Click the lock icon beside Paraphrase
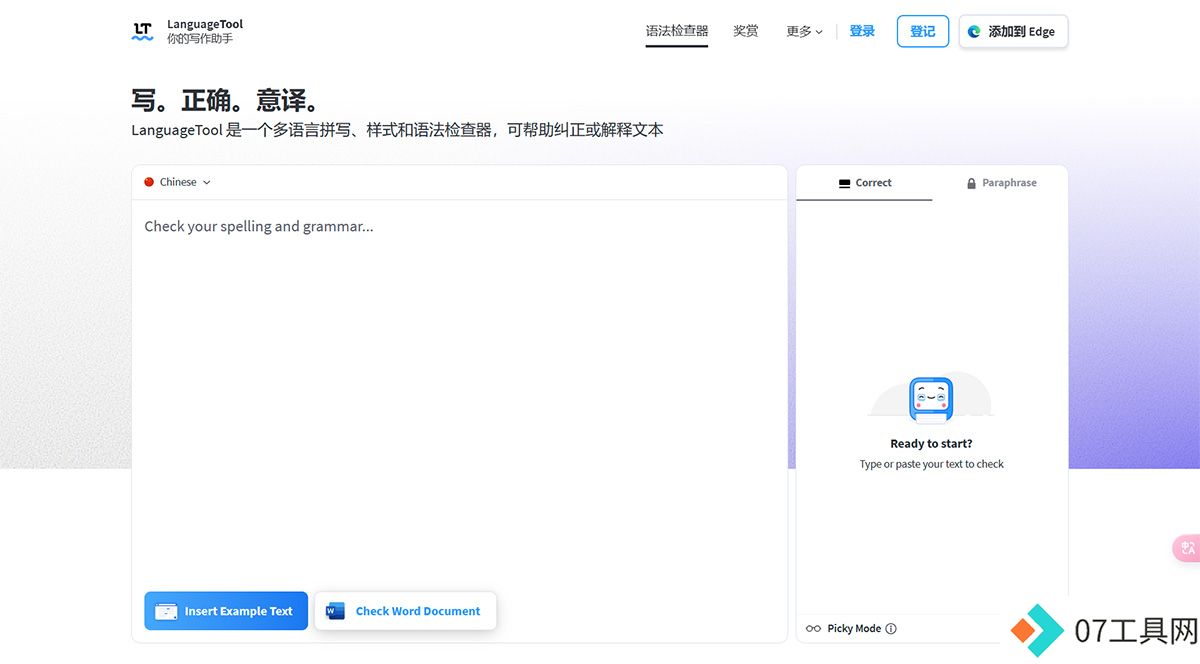The image size is (1200, 664). [x=971, y=183]
